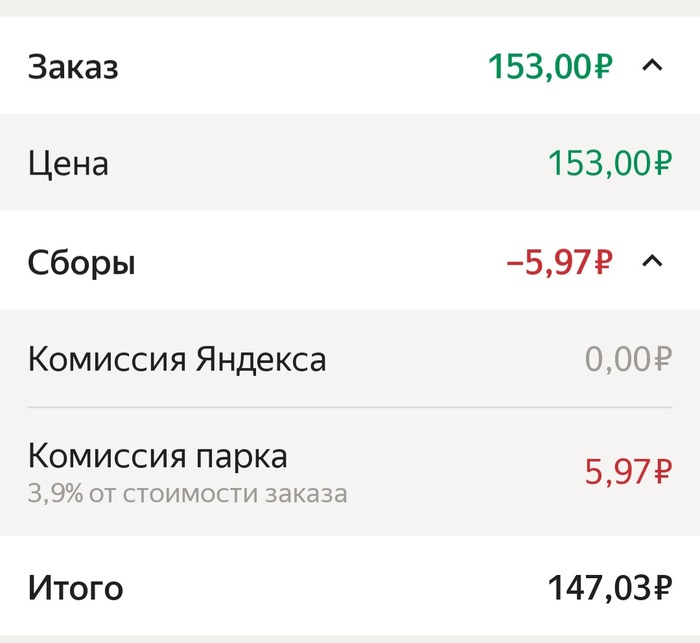Tap the Заказ section header label
The image size is (700, 643).
pyautogui.click(x=73, y=68)
